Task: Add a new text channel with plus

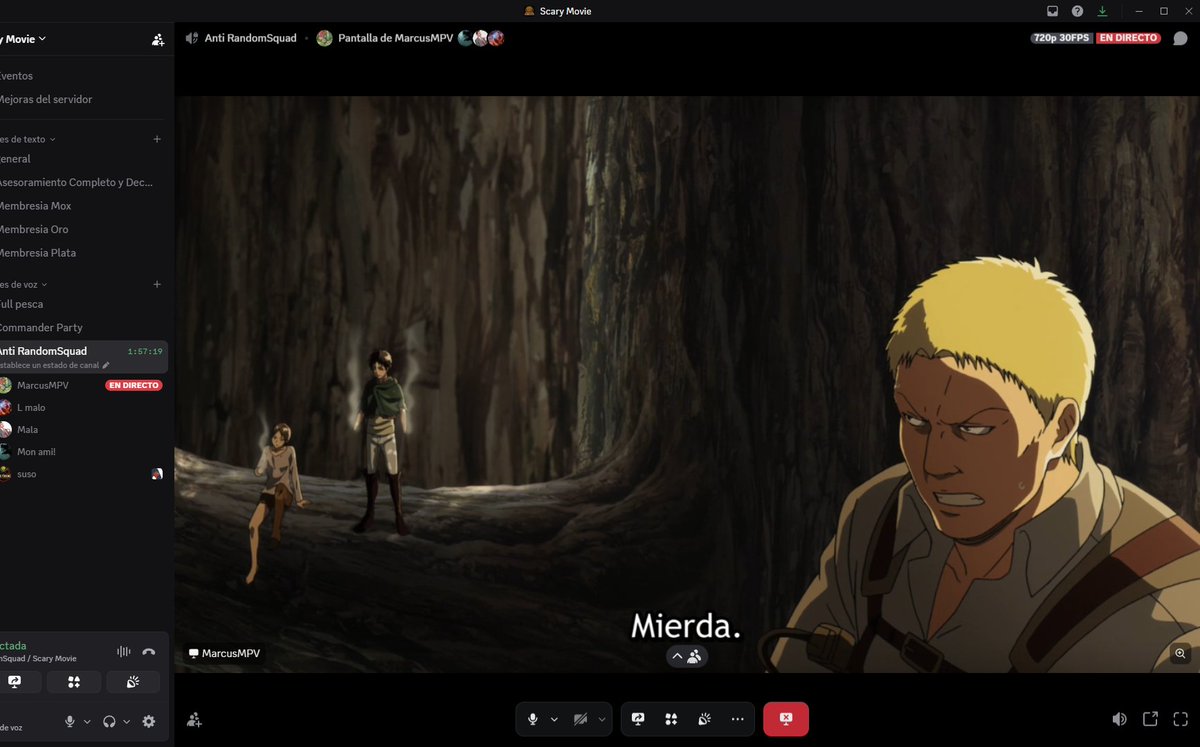Action: 157,139
